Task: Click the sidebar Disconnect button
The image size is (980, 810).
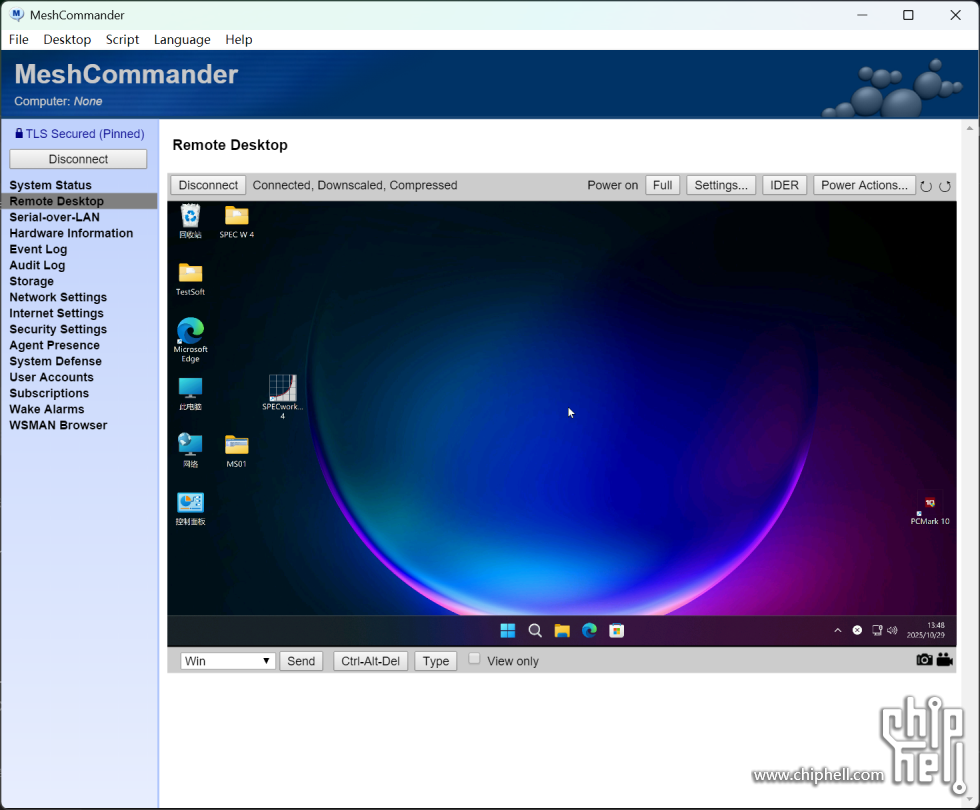Action: [78, 159]
